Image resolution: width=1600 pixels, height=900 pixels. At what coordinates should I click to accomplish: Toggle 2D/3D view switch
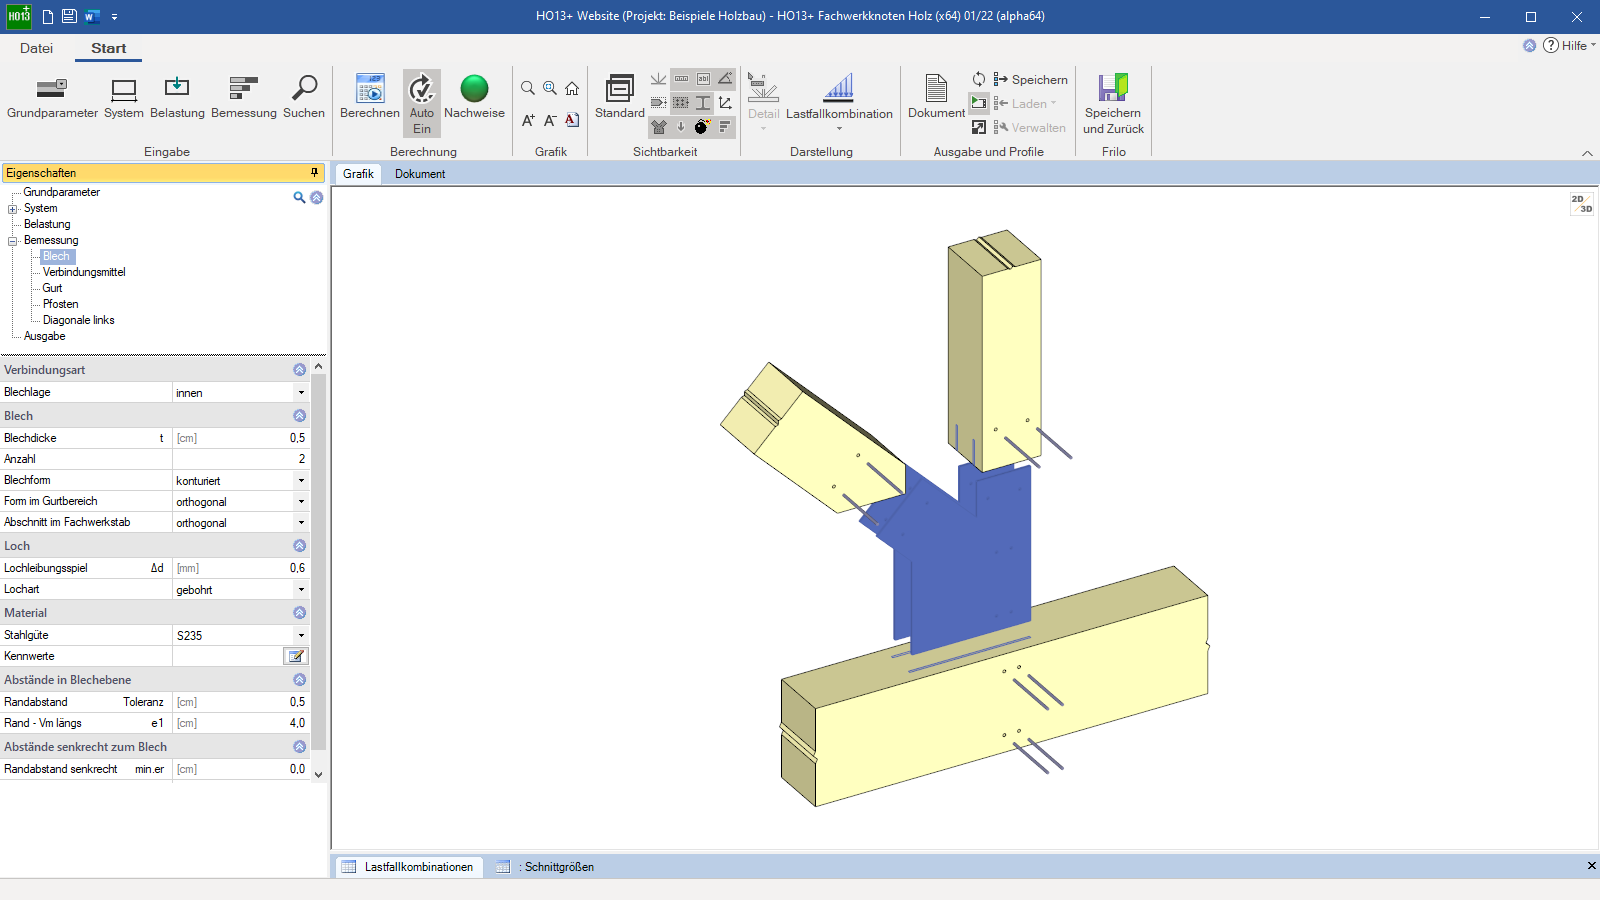[1581, 204]
